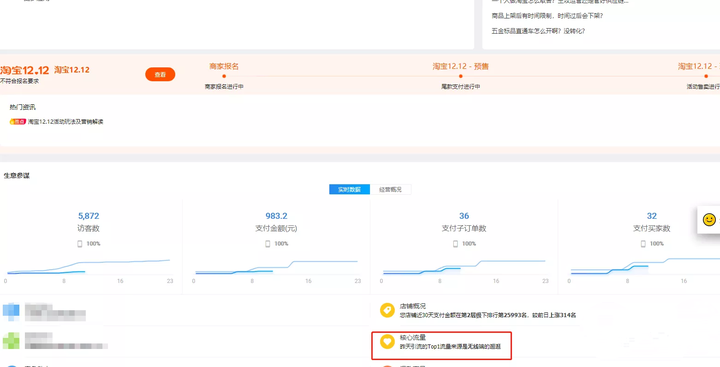Open the yellow smiley face feedback widget
The width and height of the screenshot is (720, 367).
click(x=709, y=220)
